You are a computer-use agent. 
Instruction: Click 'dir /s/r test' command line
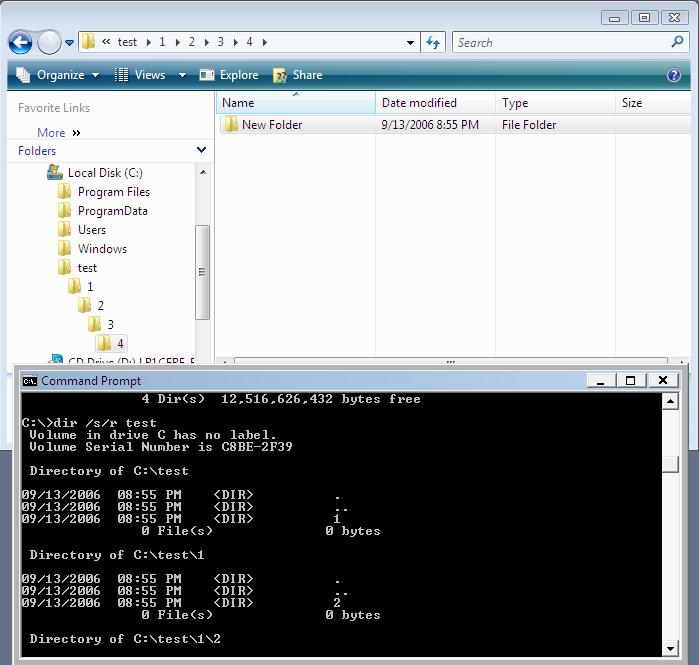[x=105, y=423]
